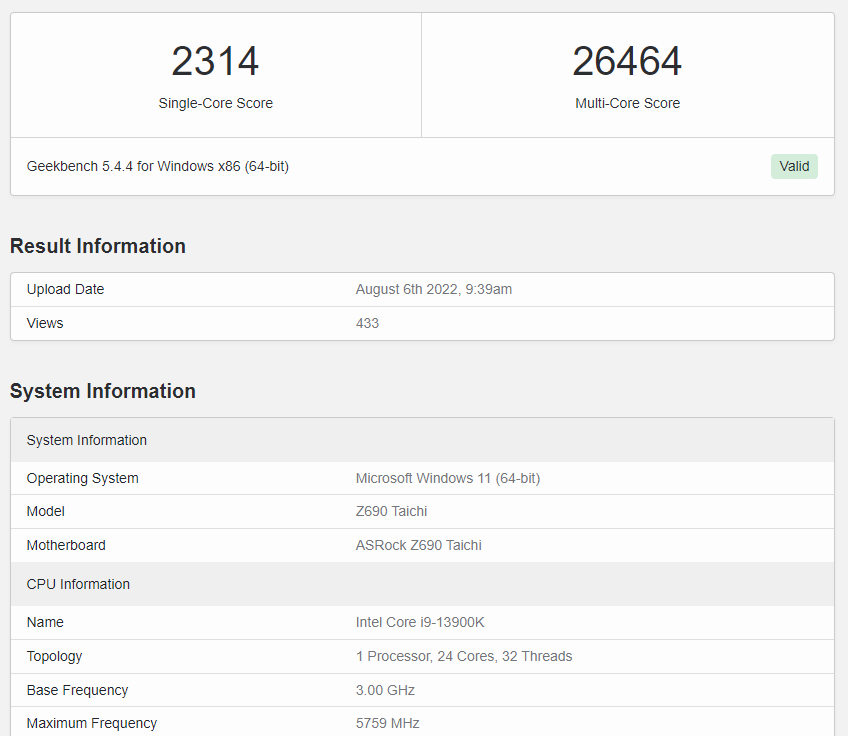Click Intel Core i9-13900K value
Image resolution: width=848 pixels, height=736 pixels.
coord(420,622)
